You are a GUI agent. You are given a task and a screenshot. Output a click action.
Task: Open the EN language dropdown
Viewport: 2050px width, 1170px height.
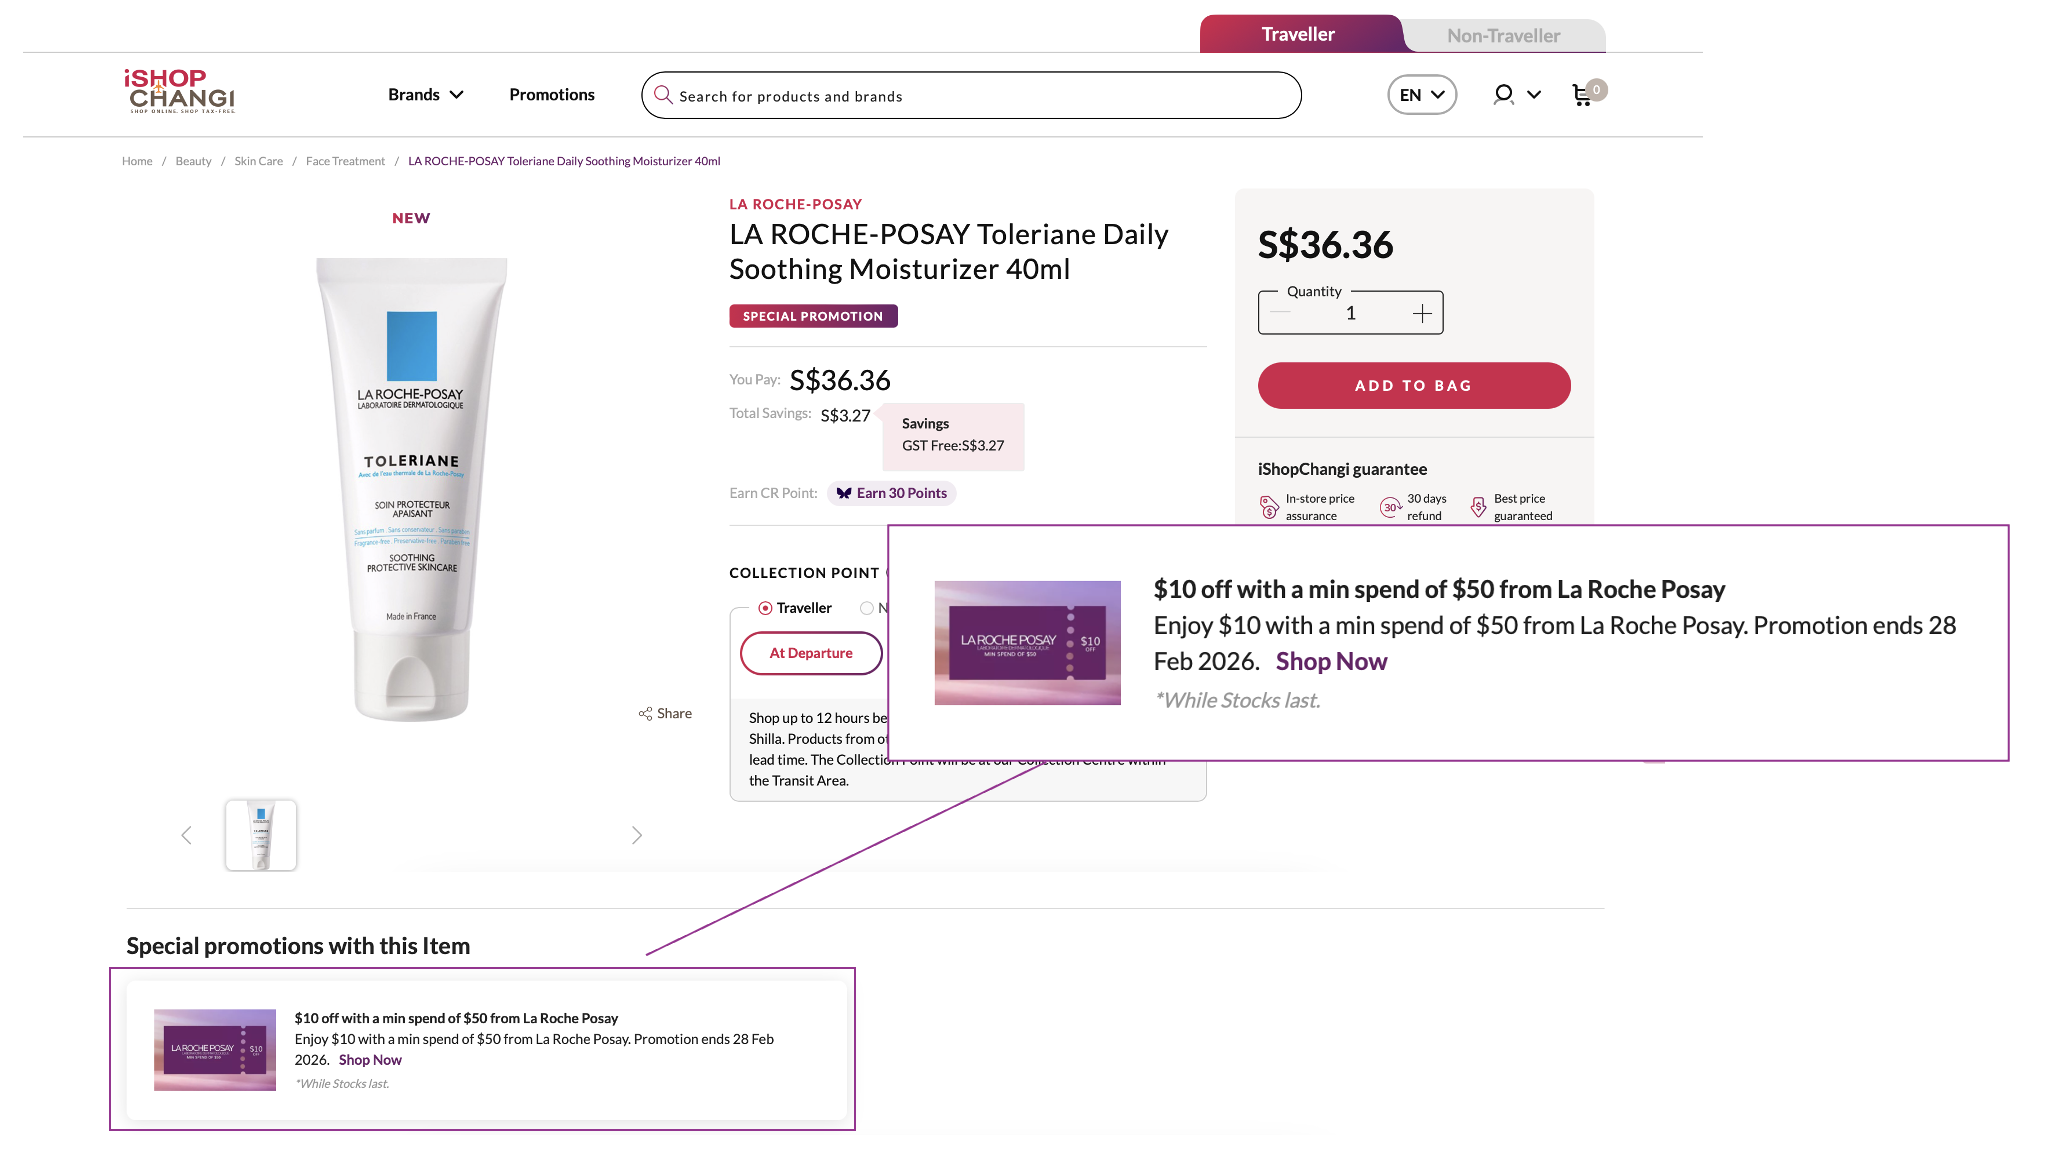click(1421, 95)
